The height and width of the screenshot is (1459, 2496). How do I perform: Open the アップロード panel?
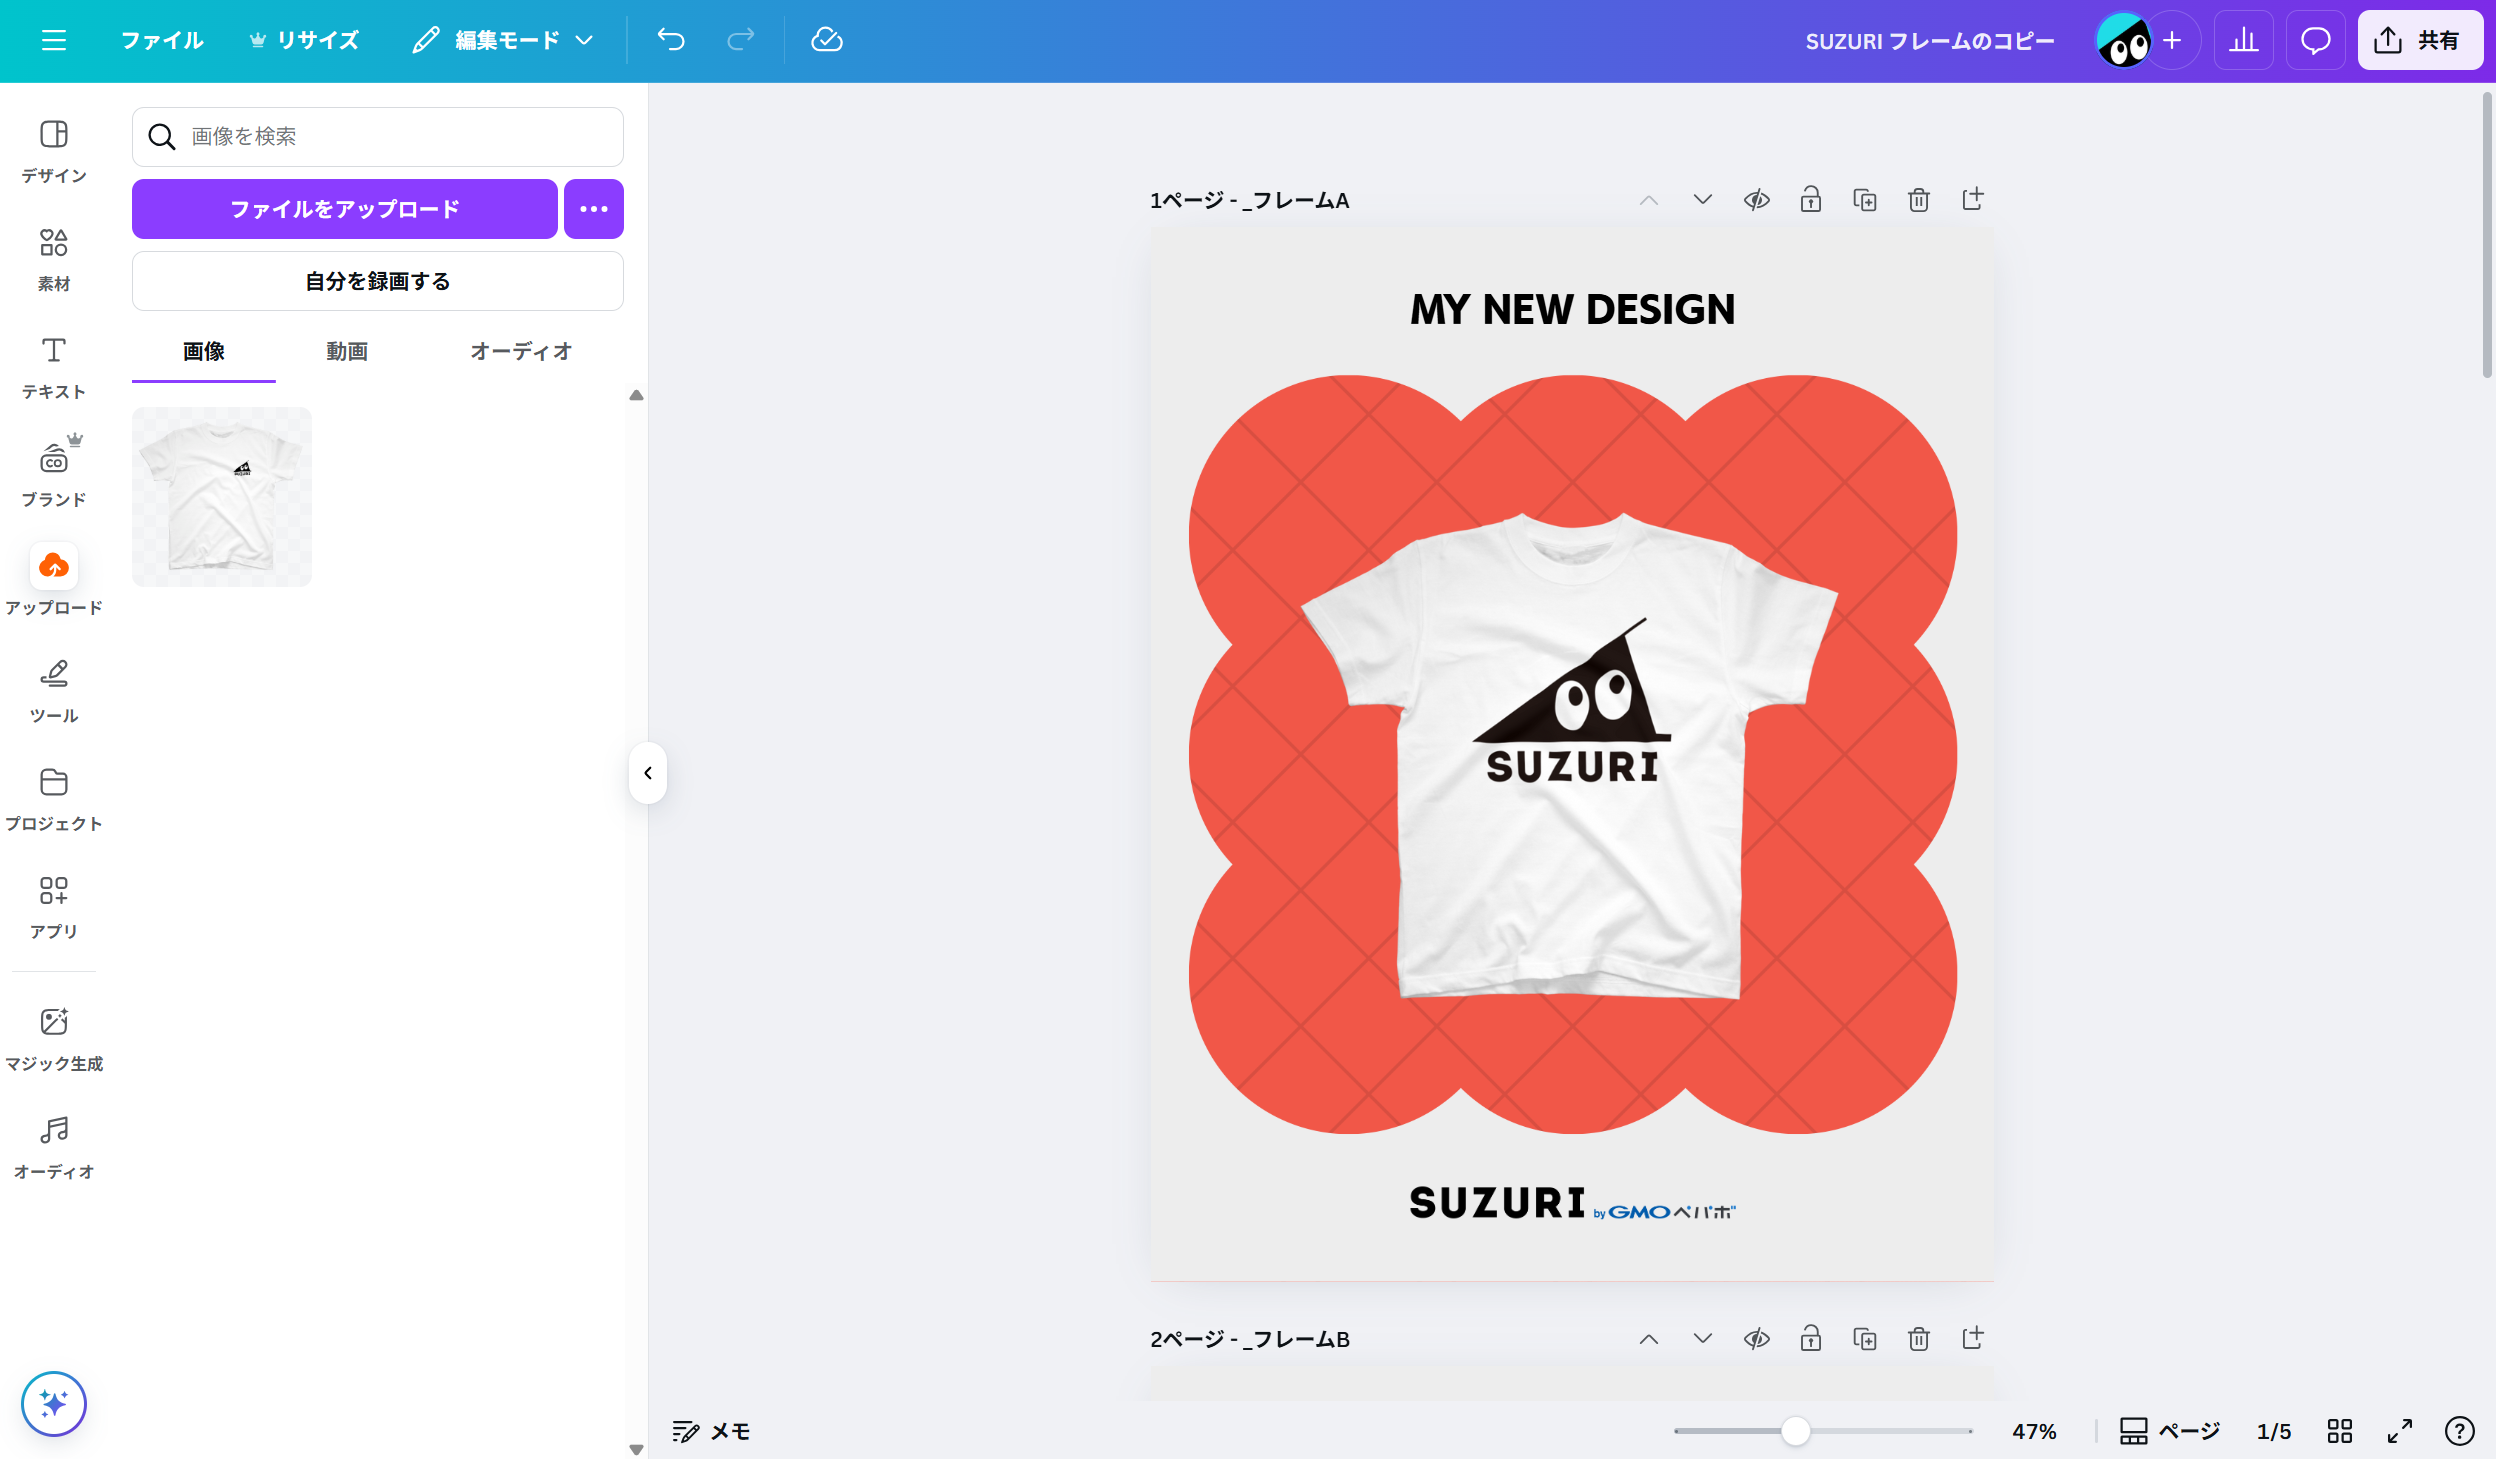coord(54,581)
